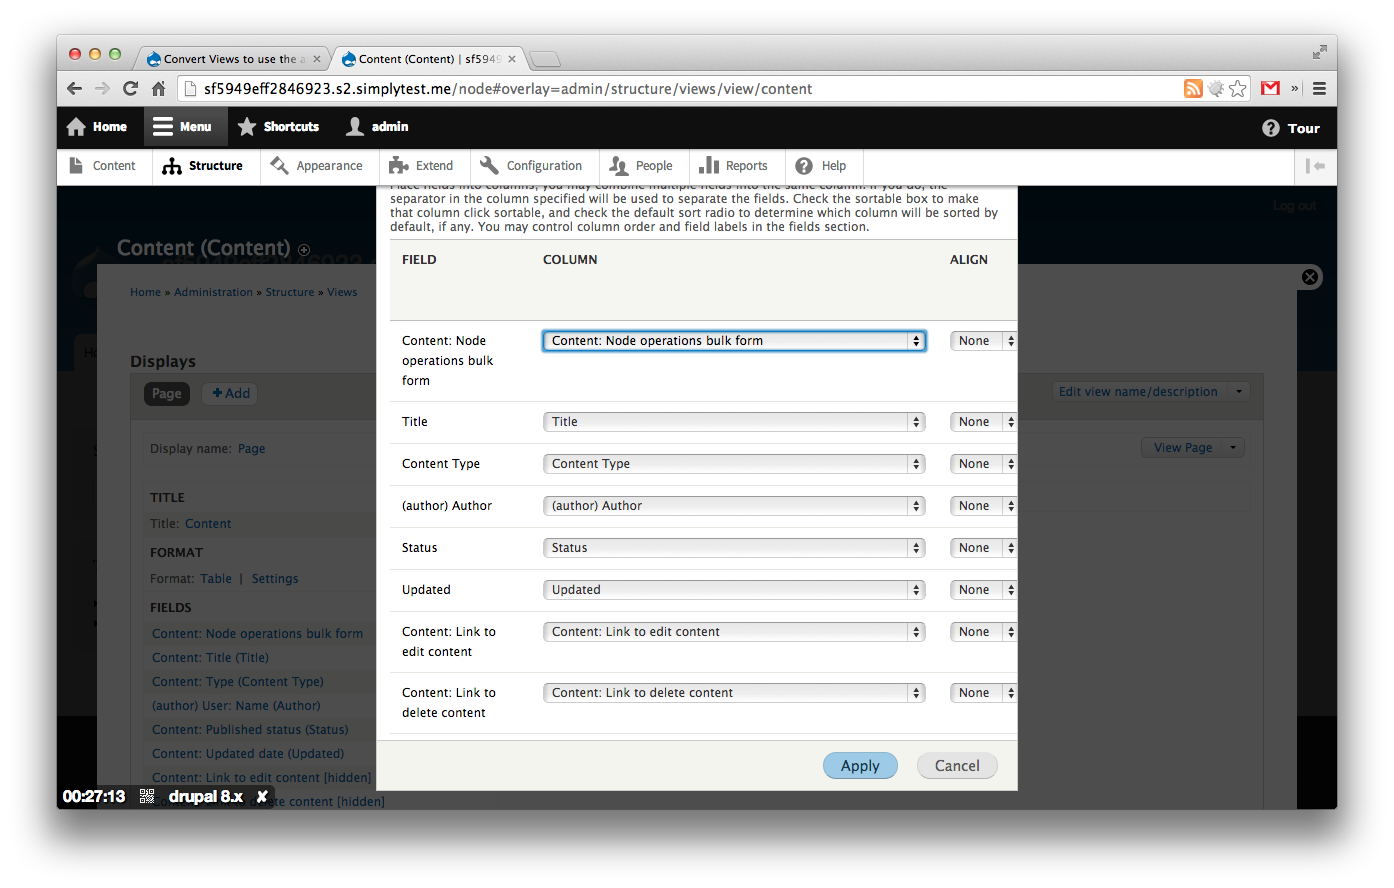Open 'Content: Title (Title)' field link
This screenshot has width=1394, height=888.
tap(210, 658)
